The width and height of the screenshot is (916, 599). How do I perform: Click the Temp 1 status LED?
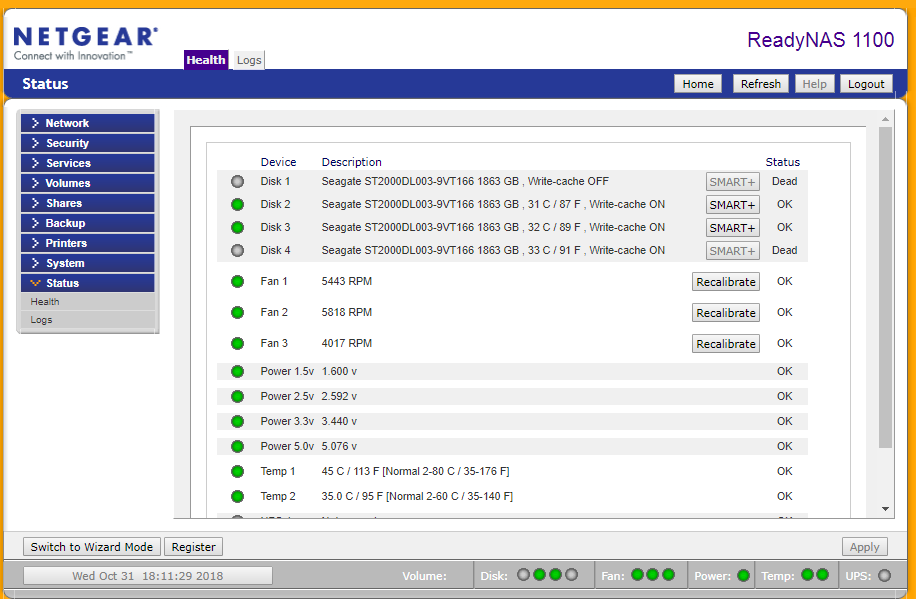point(237,471)
